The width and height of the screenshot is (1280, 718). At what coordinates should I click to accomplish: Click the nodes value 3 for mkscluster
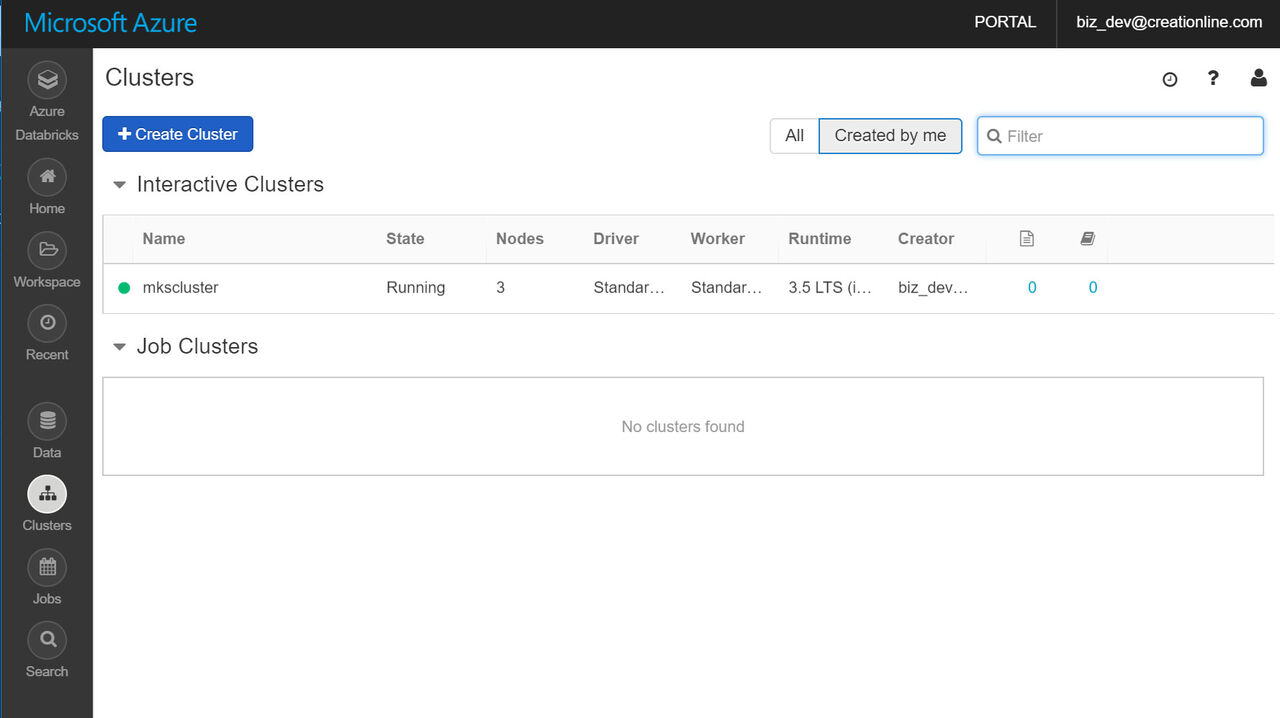[x=500, y=288]
